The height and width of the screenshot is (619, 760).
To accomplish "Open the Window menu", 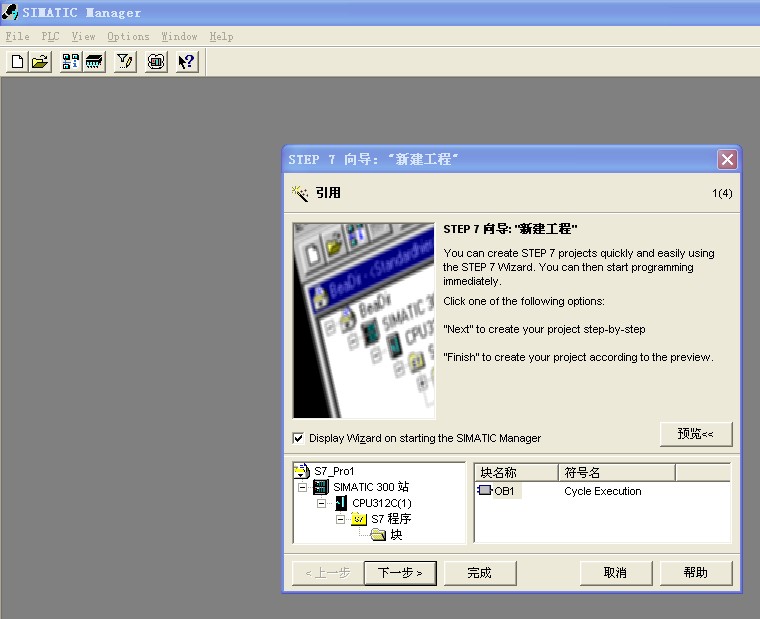I will 179,36.
